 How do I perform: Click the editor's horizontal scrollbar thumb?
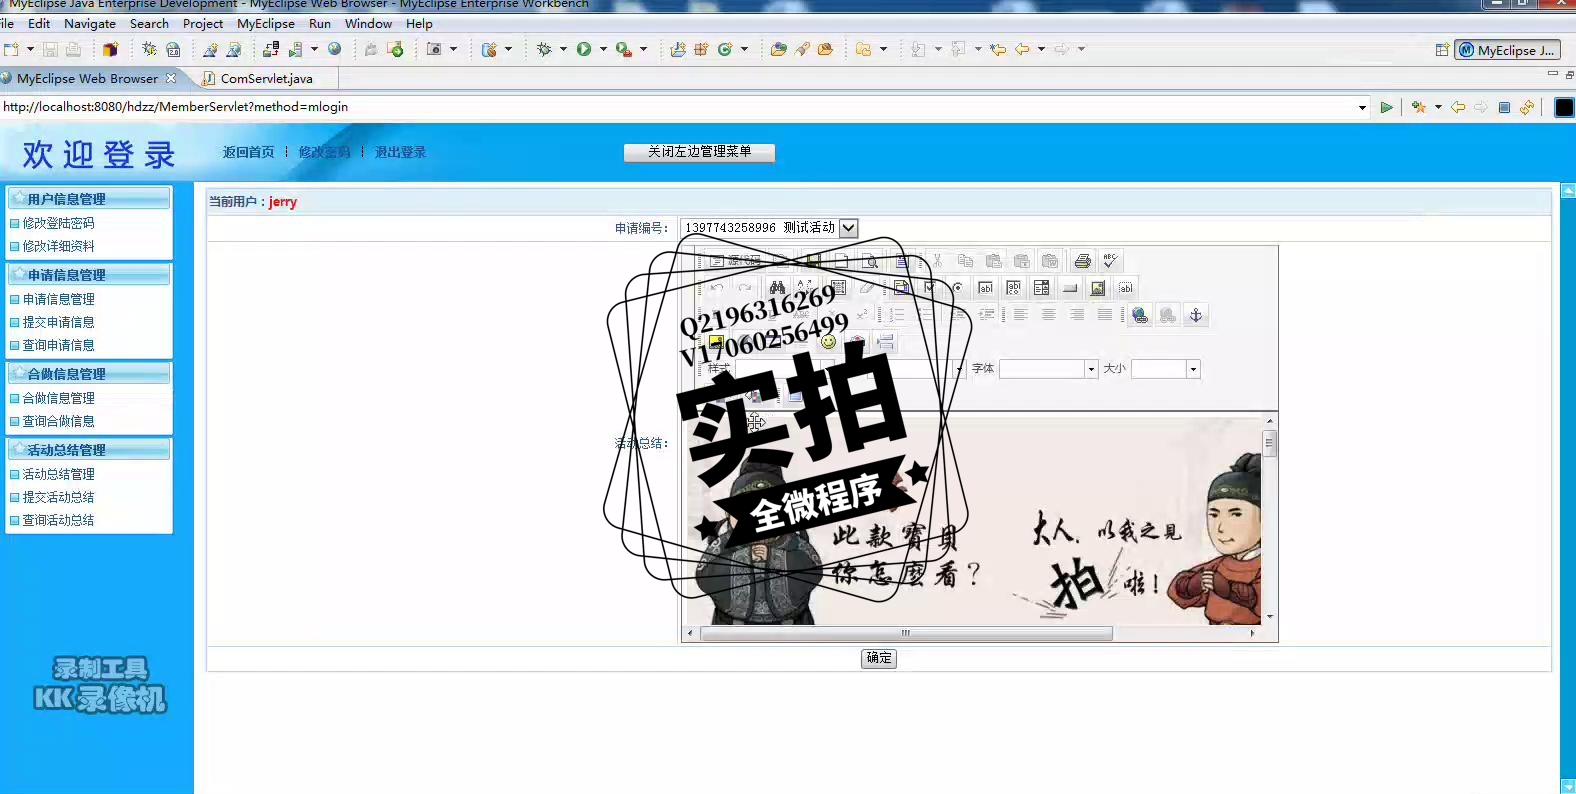pyautogui.click(x=906, y=633)
